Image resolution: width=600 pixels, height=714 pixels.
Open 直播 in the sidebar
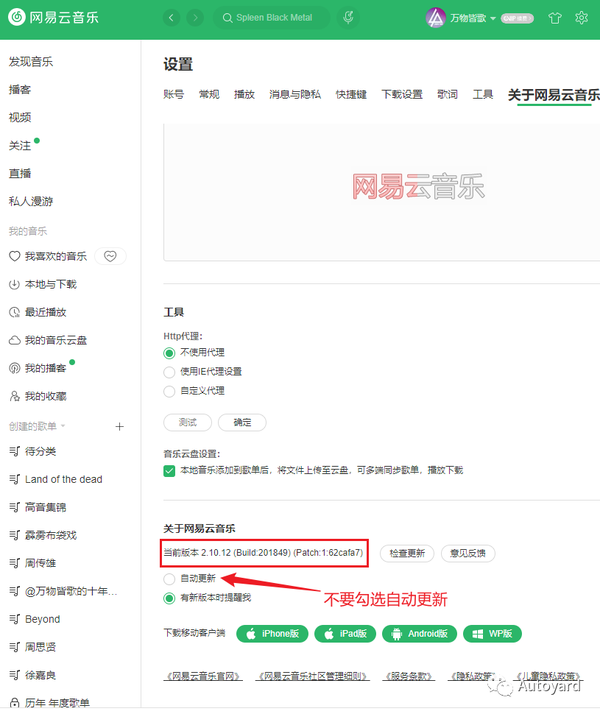click(20, 173)
